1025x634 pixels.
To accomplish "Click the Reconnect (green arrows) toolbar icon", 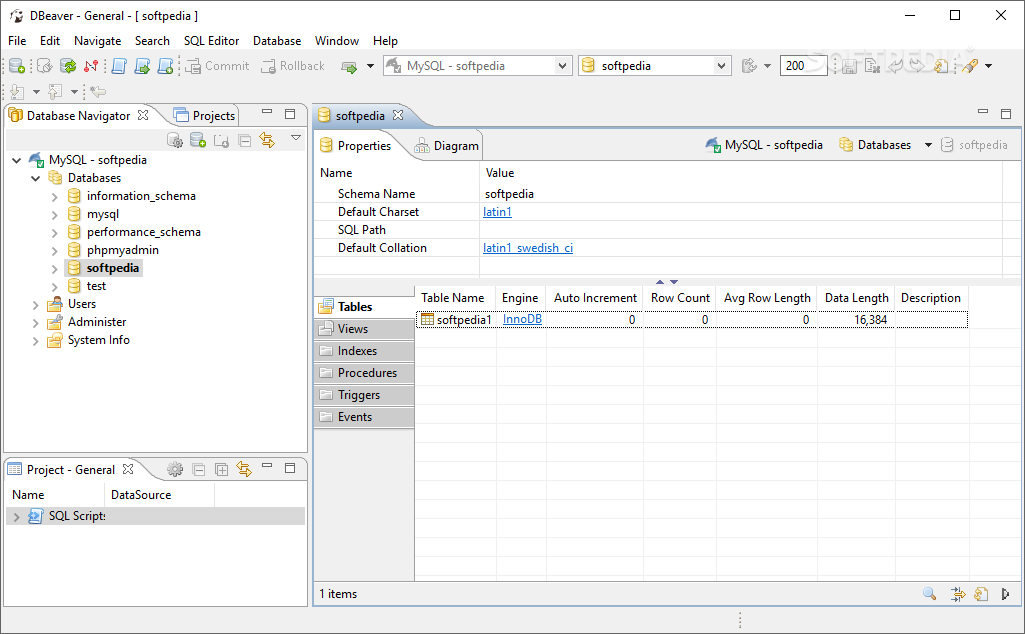I will [68, 66].
